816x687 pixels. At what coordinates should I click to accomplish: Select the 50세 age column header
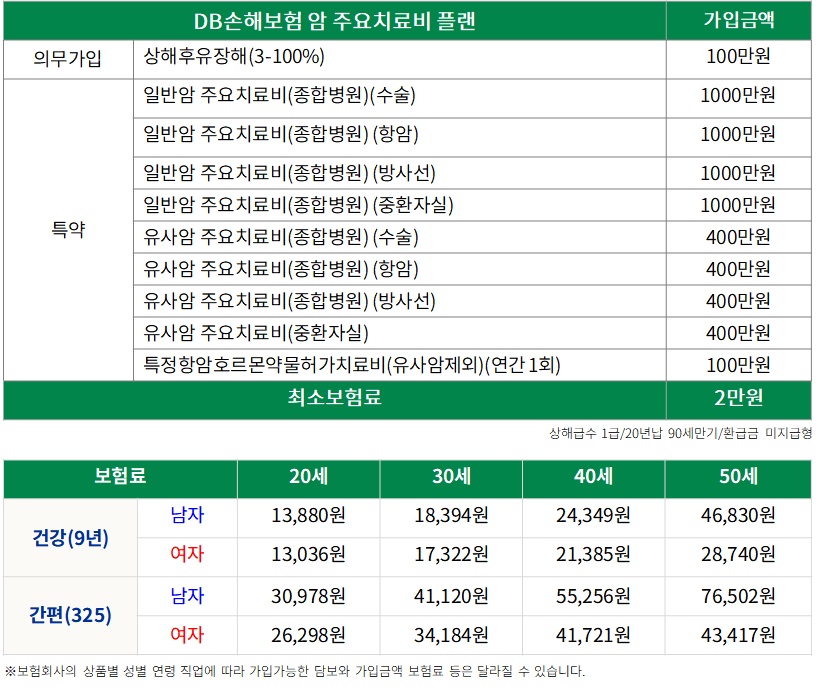[738, 476]
